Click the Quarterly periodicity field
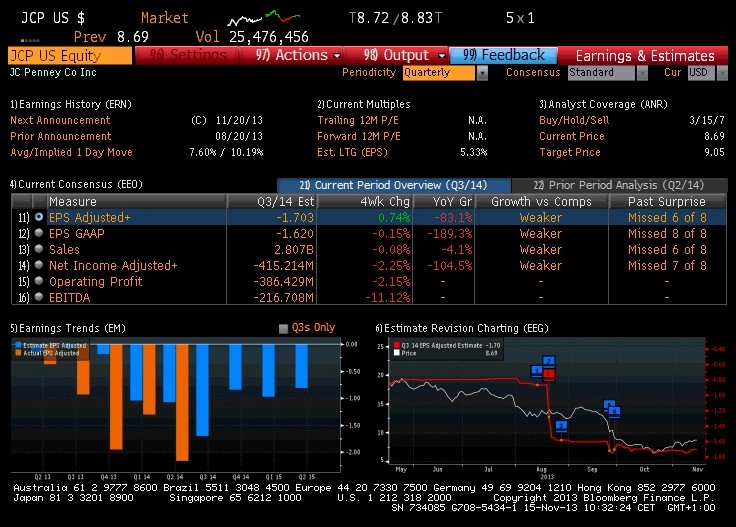 pos(439,73)
